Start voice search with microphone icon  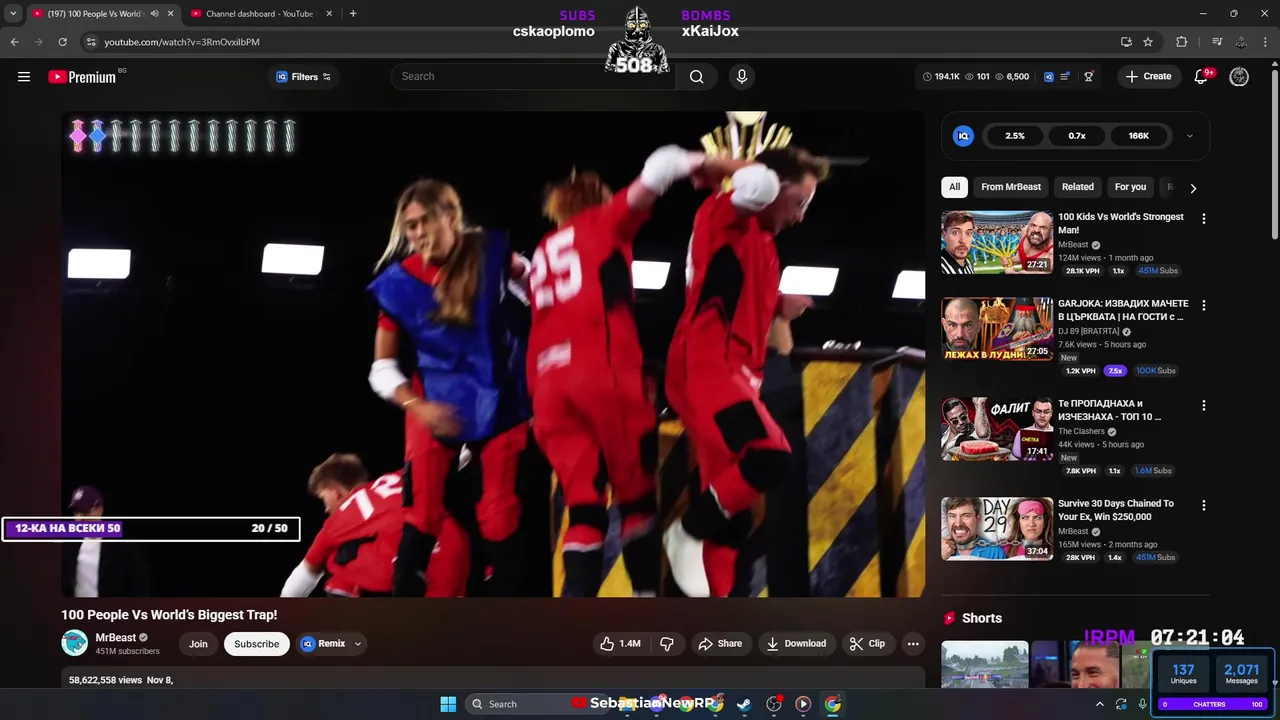click(742, 76)
